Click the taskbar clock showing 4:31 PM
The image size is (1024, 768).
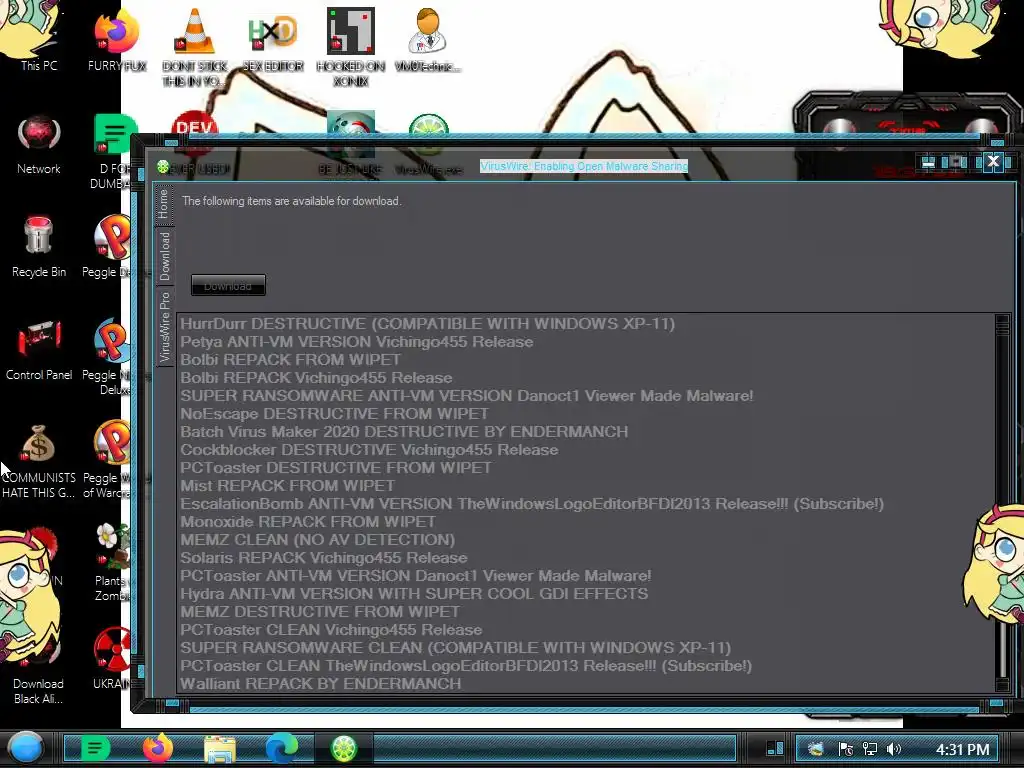963,750
